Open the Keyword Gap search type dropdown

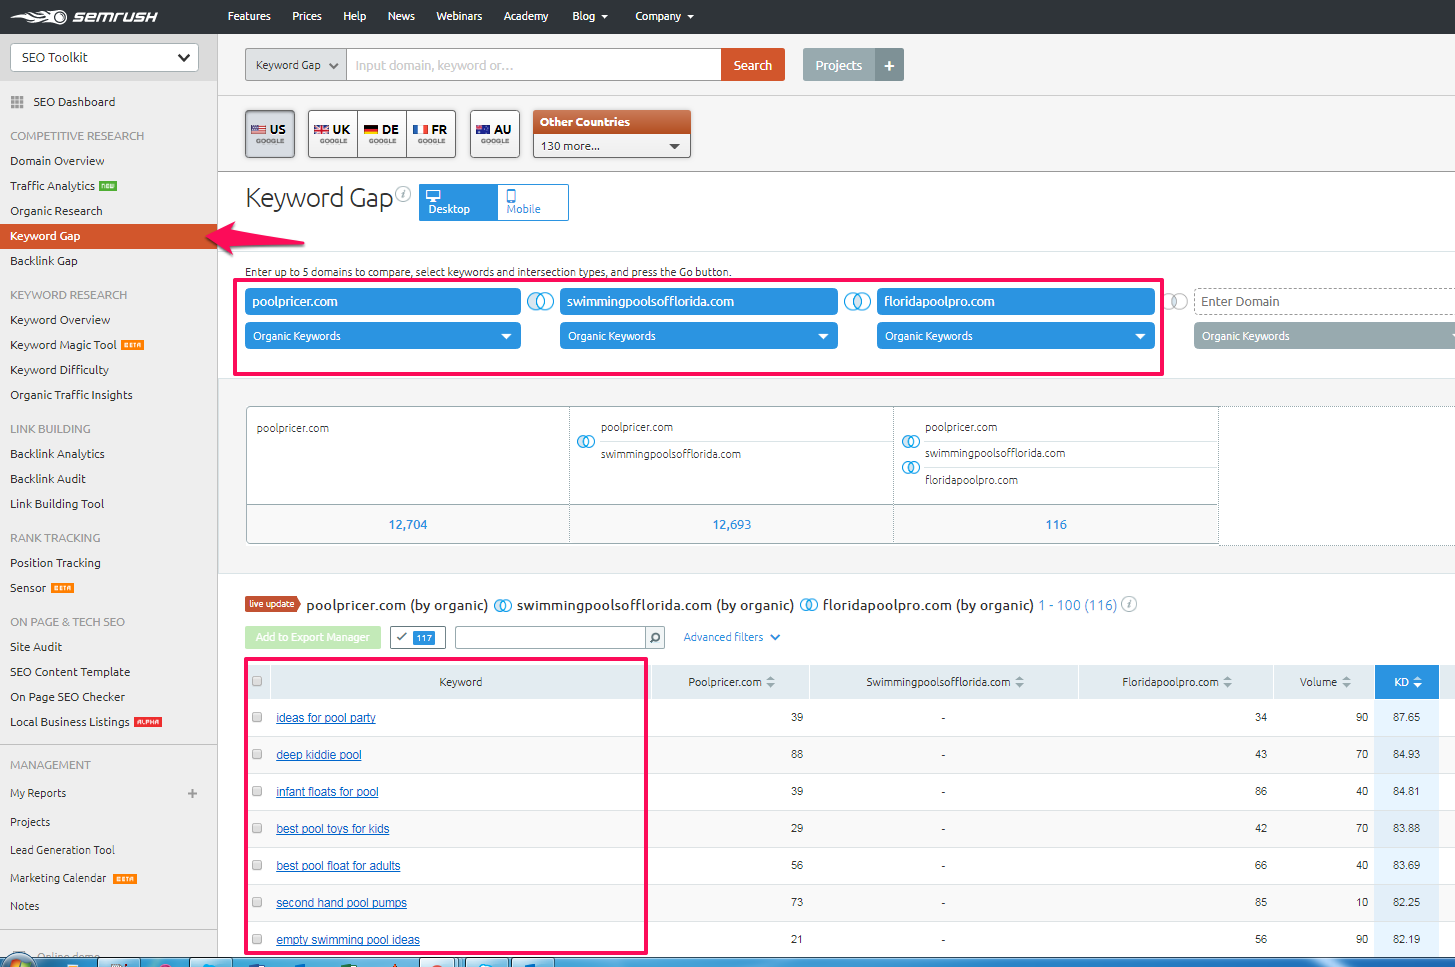(x=296, y=65)
